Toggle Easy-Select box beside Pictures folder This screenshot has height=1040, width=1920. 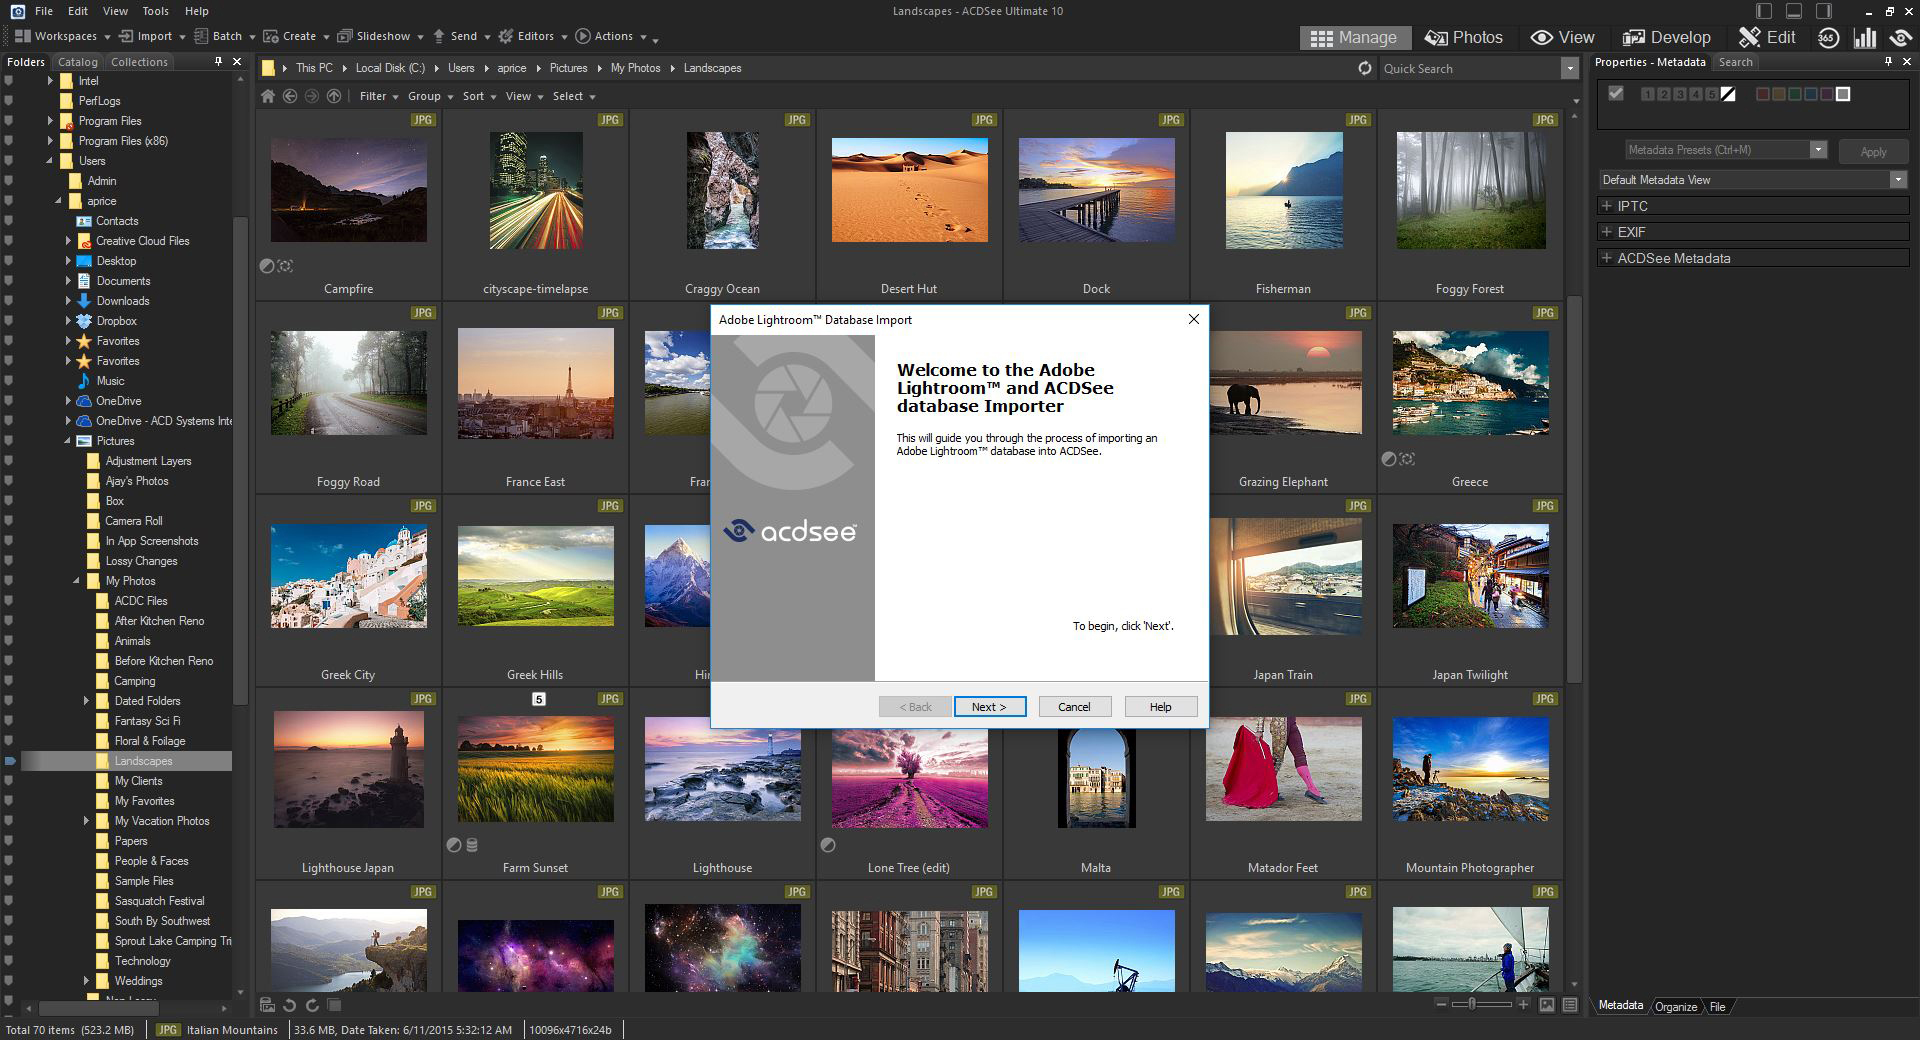tap(9, 441)
